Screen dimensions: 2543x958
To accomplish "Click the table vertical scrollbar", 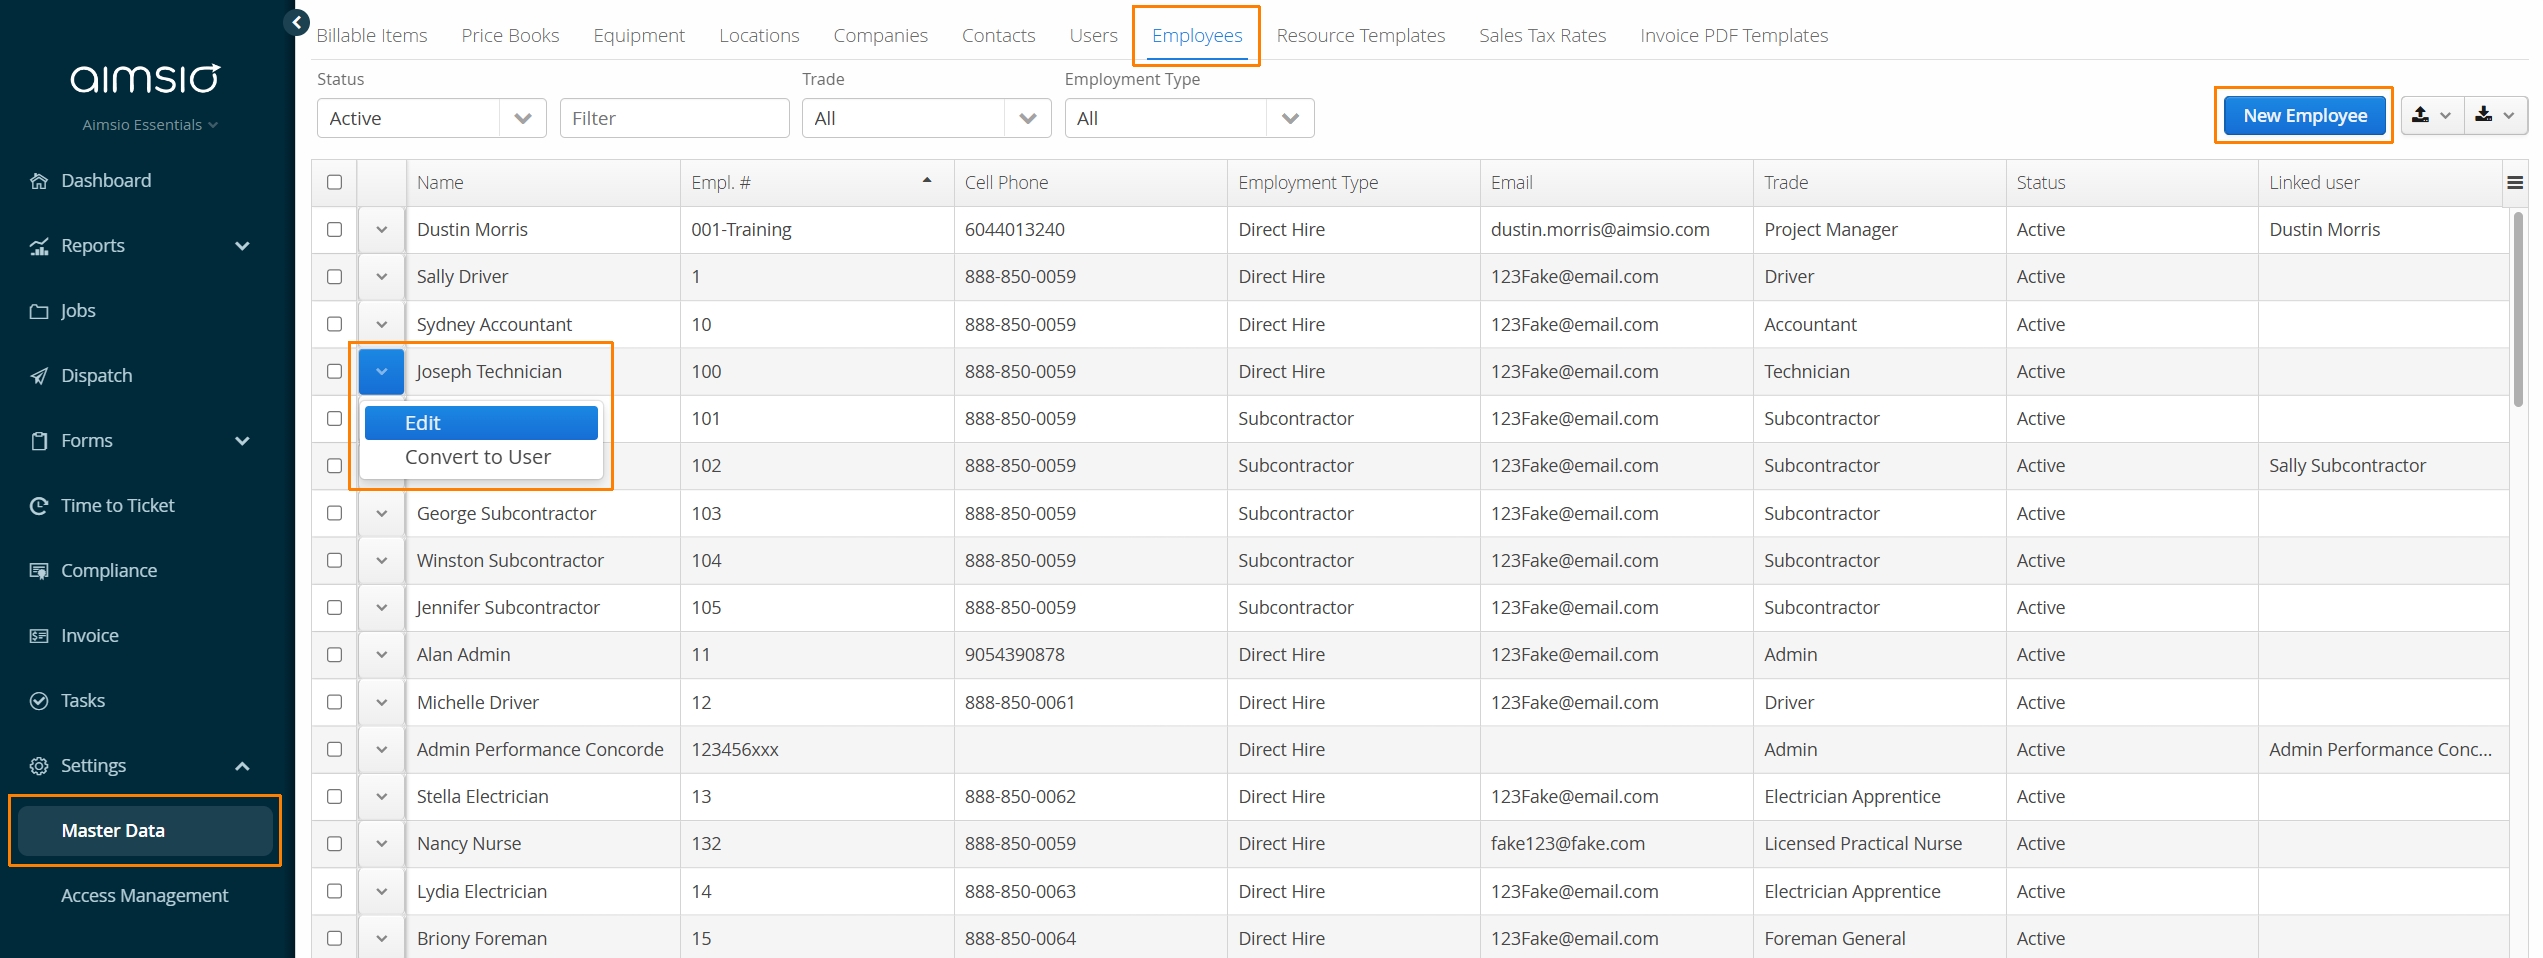I will pyautogui.click(x=2517, y=308).
